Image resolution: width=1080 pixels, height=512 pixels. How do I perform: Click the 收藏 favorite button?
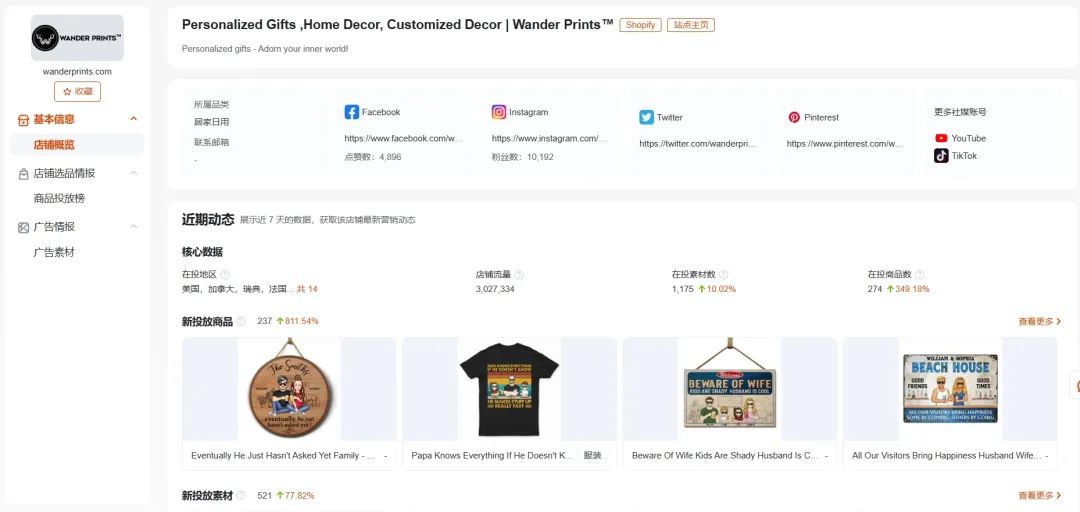coord(77,91)
